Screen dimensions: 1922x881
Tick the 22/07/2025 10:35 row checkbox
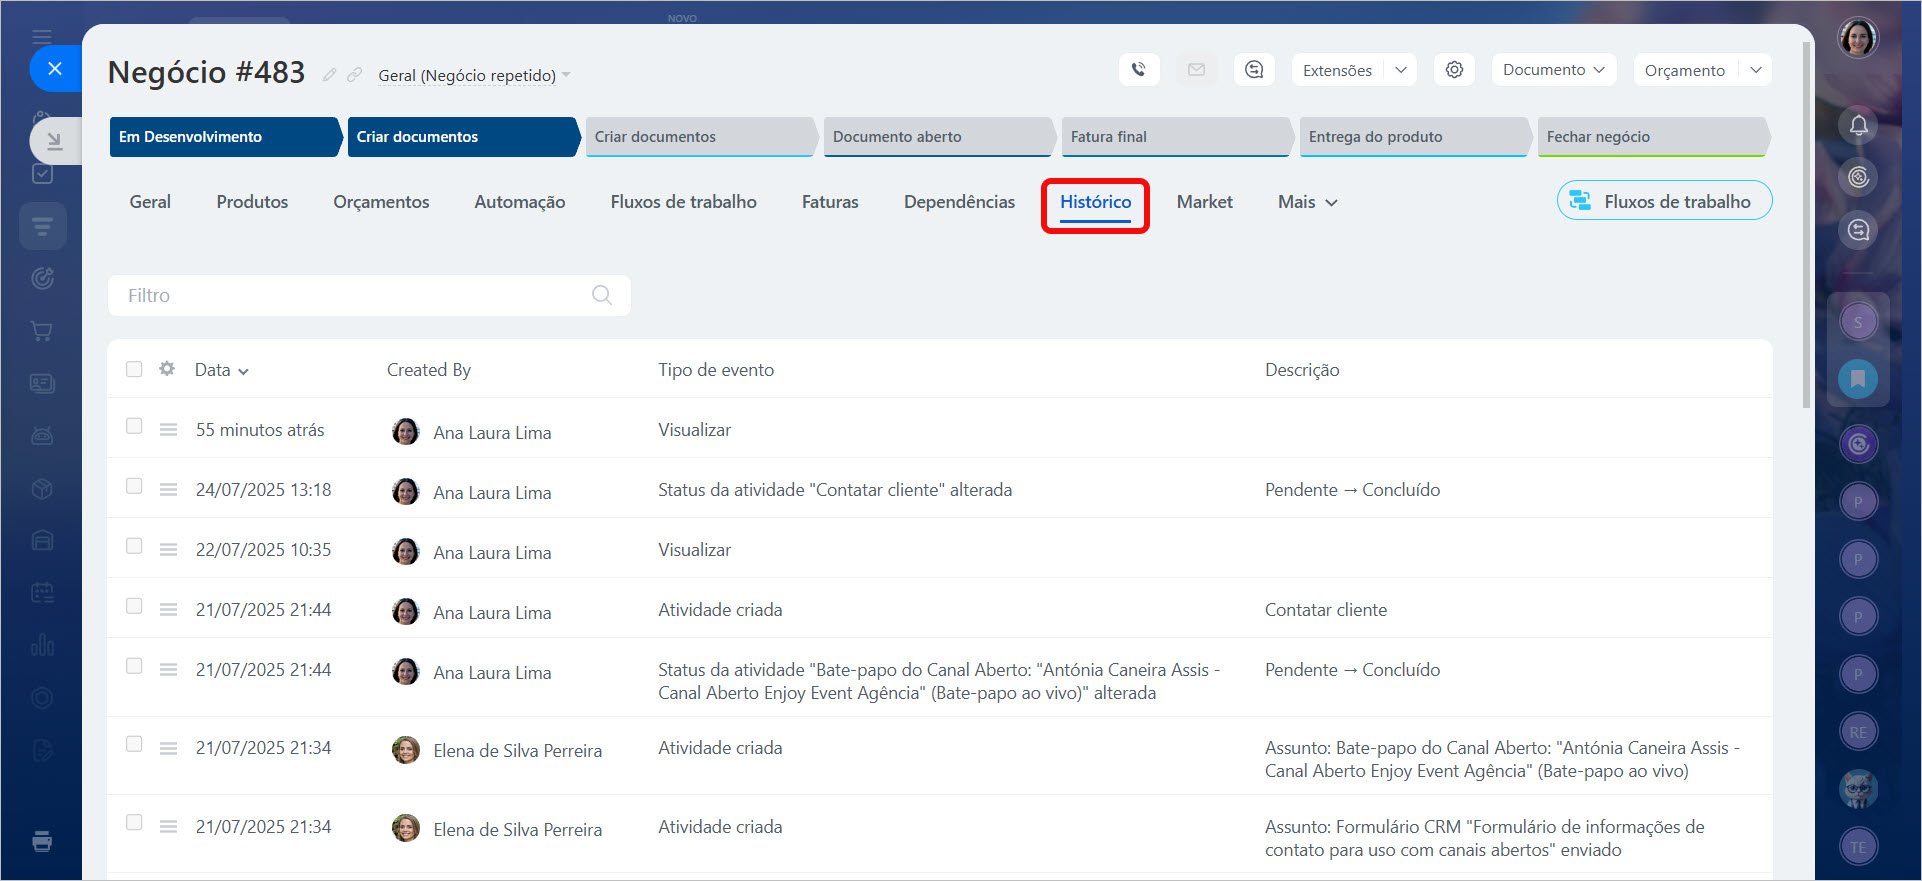click(134, 546)
